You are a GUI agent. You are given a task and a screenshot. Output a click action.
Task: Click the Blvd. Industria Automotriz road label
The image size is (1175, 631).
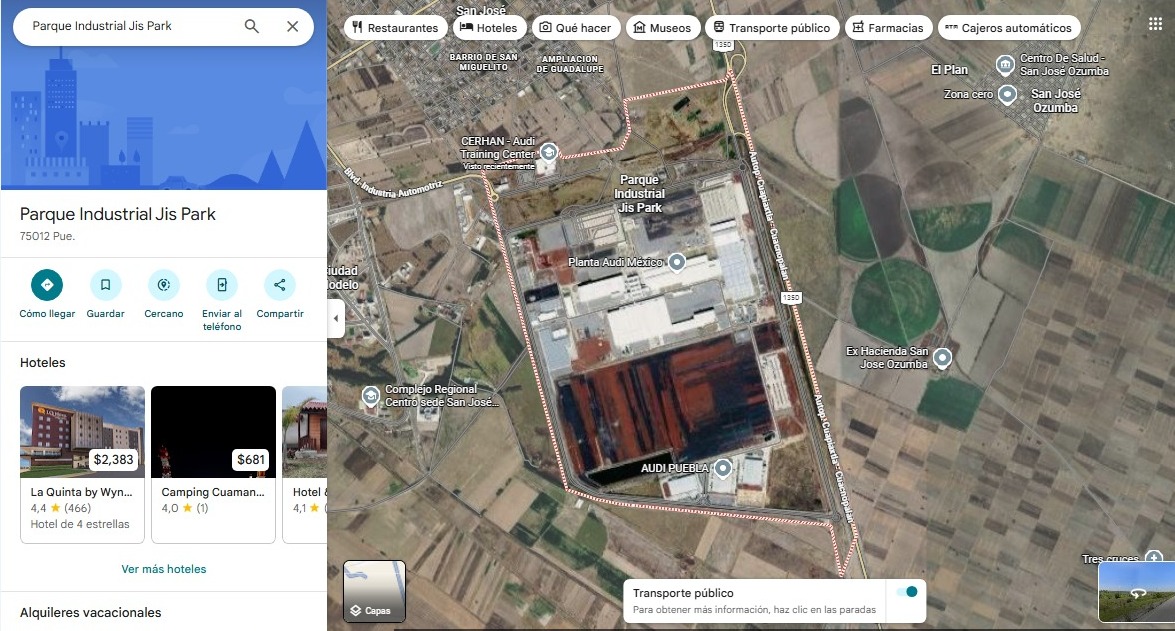coord(393,184)
